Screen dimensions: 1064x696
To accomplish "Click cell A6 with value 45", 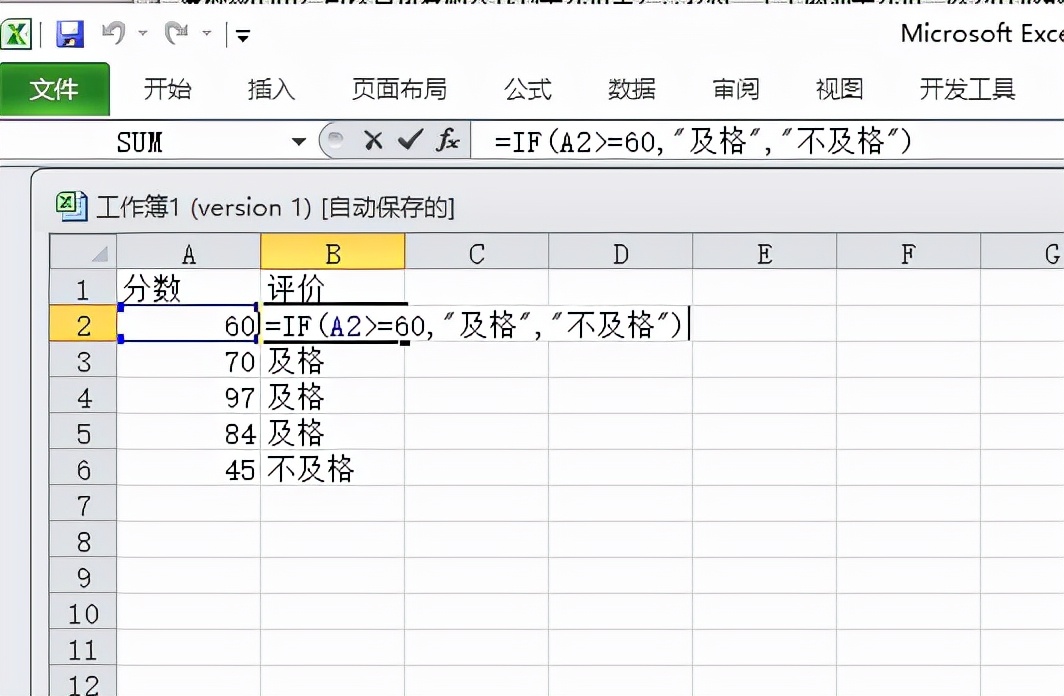I will pos(189,469).
